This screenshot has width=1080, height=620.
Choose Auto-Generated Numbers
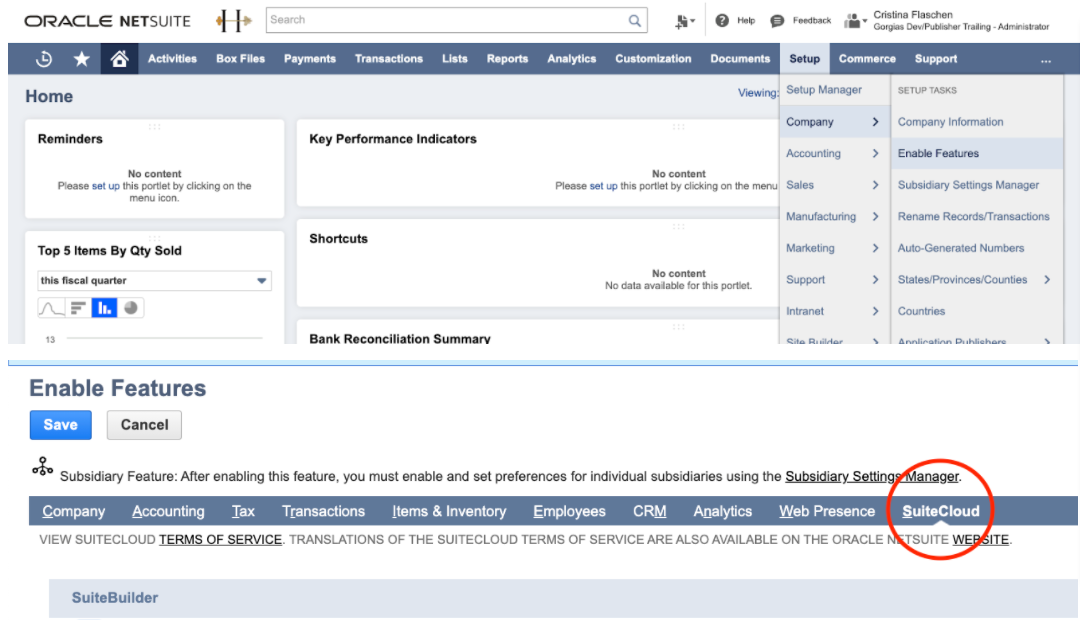[x=961, y=248]
